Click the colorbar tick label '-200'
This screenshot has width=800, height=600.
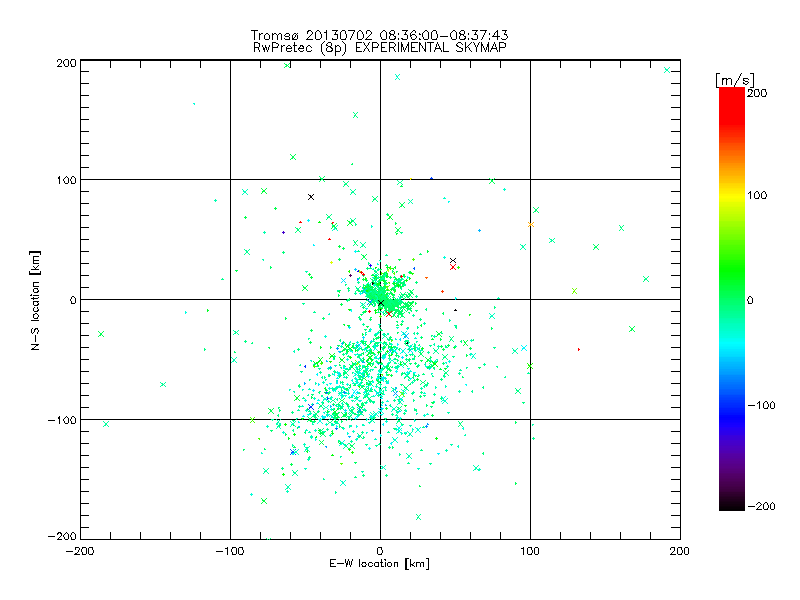pyautogui.click(x=761, y=506)
